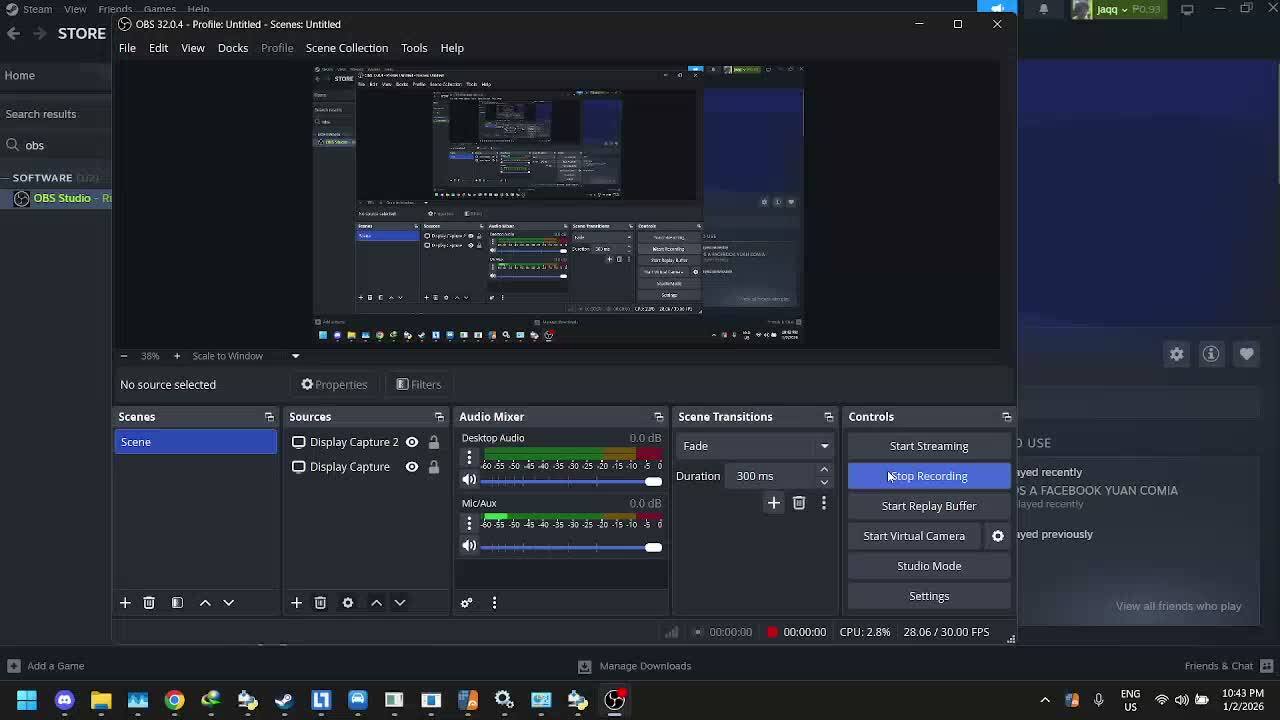
Task: Hide the Display Capture source
Action: pos(412,467)
